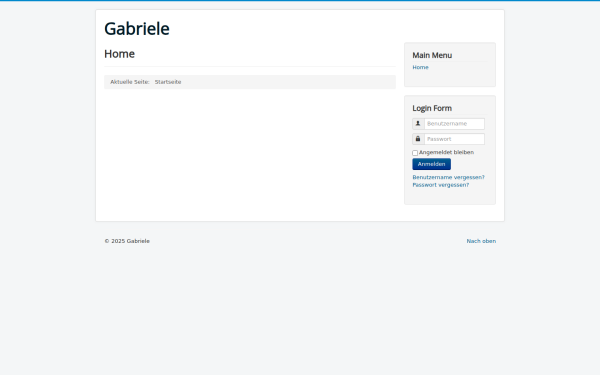Jump up via Nach oben link
Image resolution: width=600 pixels, height=375 pixels.
click(481, 241)
